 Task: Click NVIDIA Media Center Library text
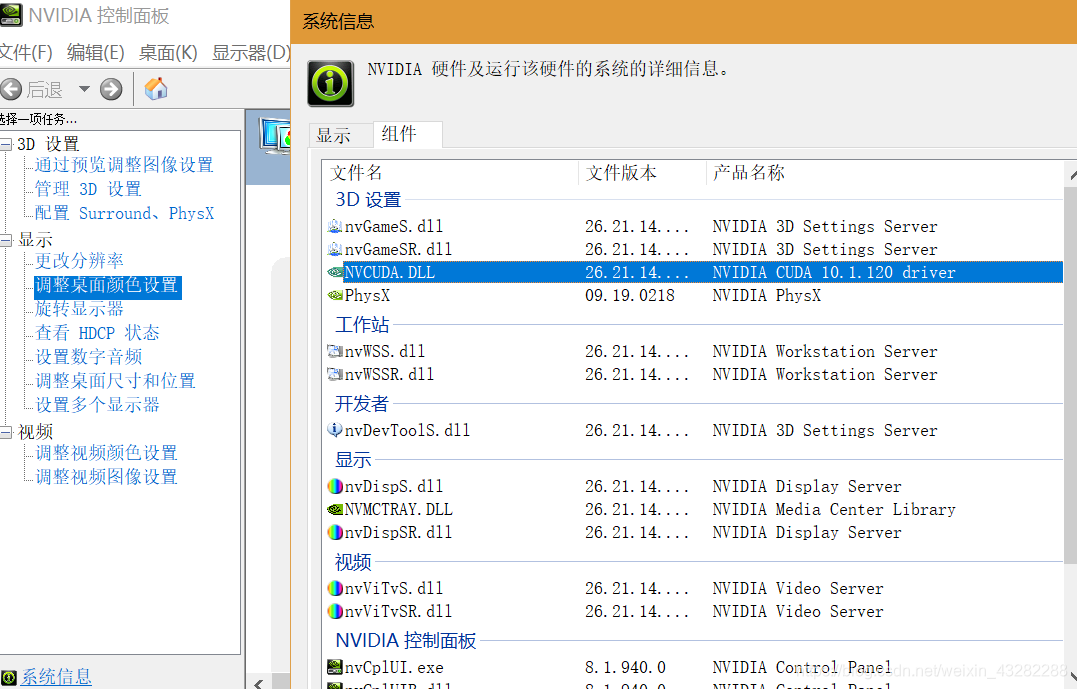tap(834, 510)
